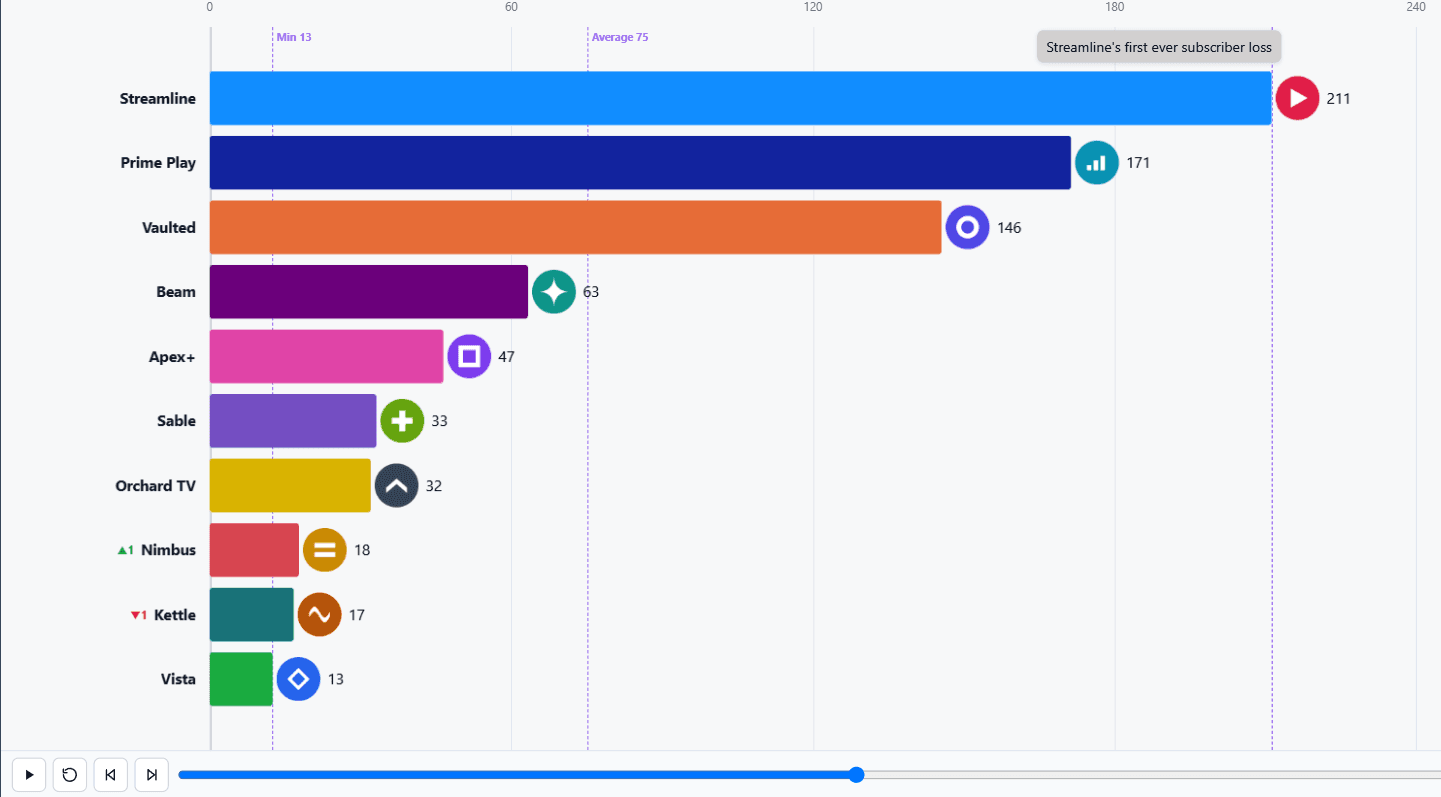Click the blue Streamline bar
1441x797 pixels.
[740, 98]
